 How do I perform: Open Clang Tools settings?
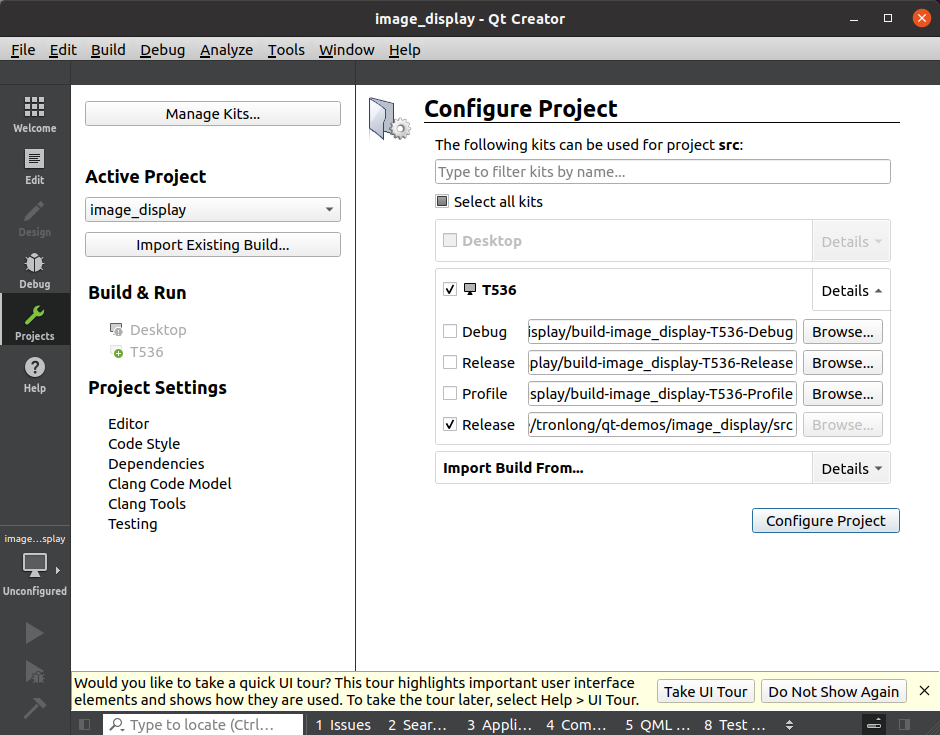click(x=147, y=504)
